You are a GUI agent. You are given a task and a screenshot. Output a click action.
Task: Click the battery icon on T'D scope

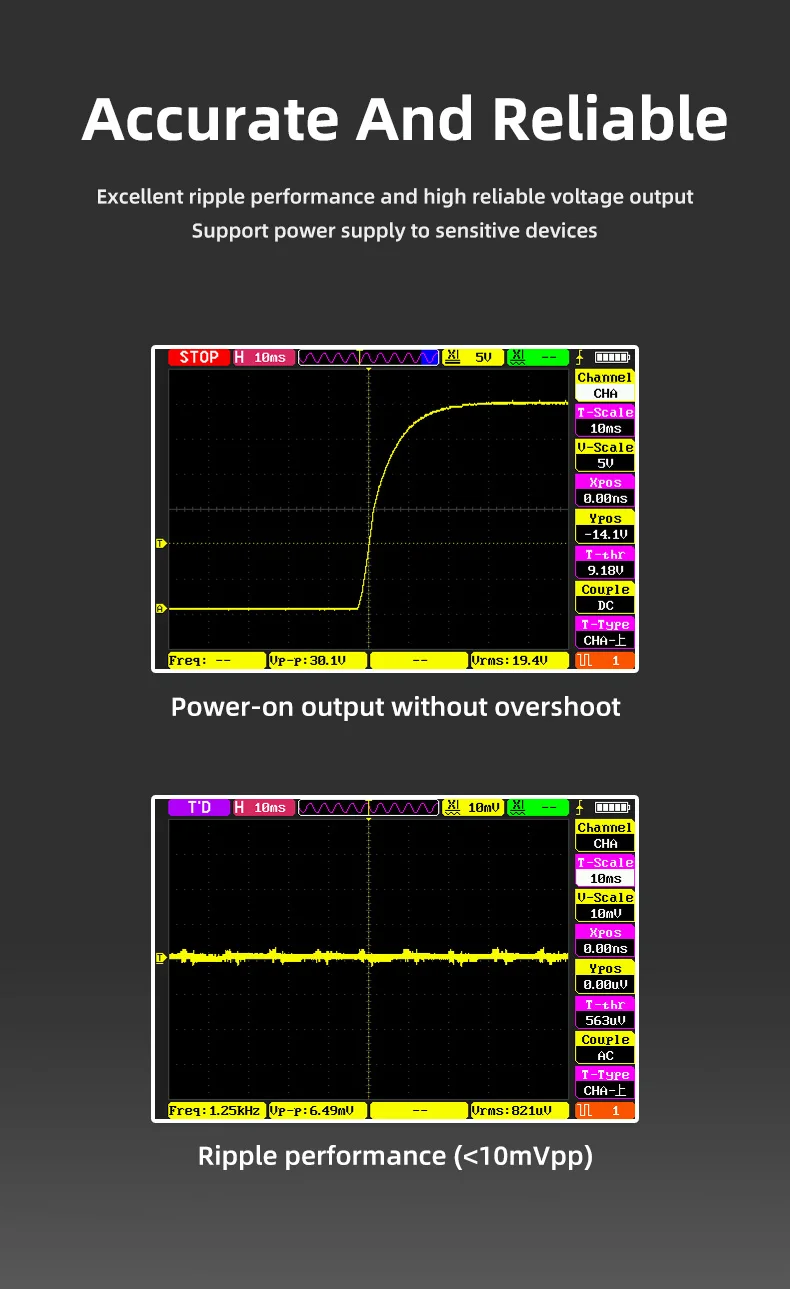pos(613,807)
